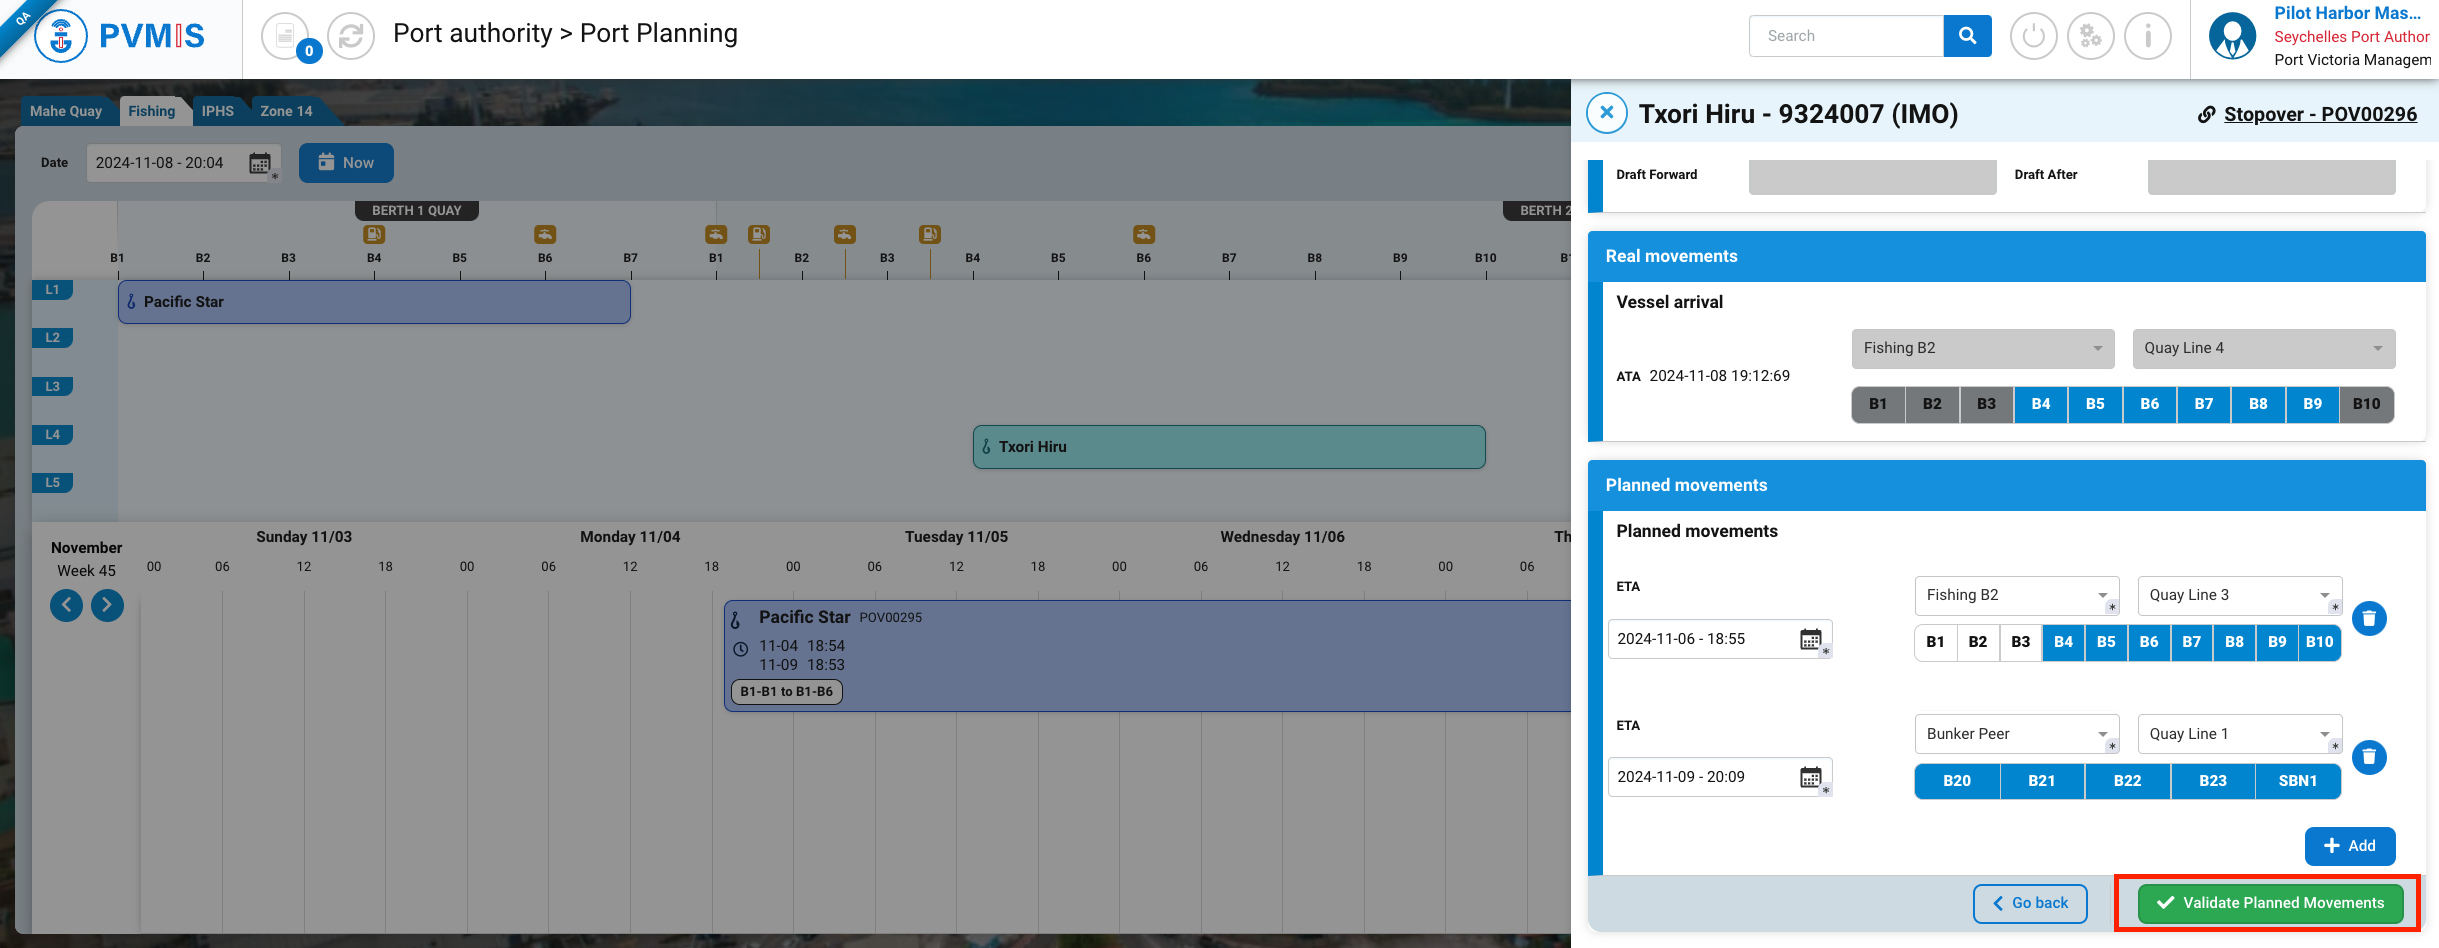The image size is (2439, 948).
Task: Switch to the Mahe Quay tab
Action: [x=66, y=111]
